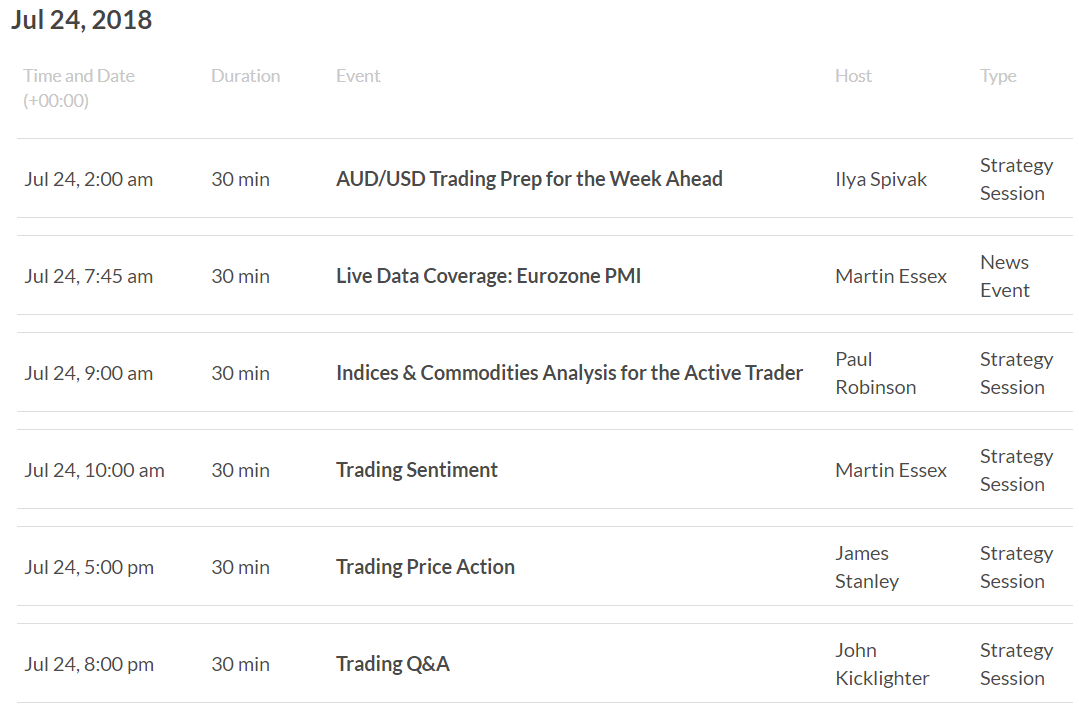Click the Jul 24, 8:00 pm time cell

89,664
